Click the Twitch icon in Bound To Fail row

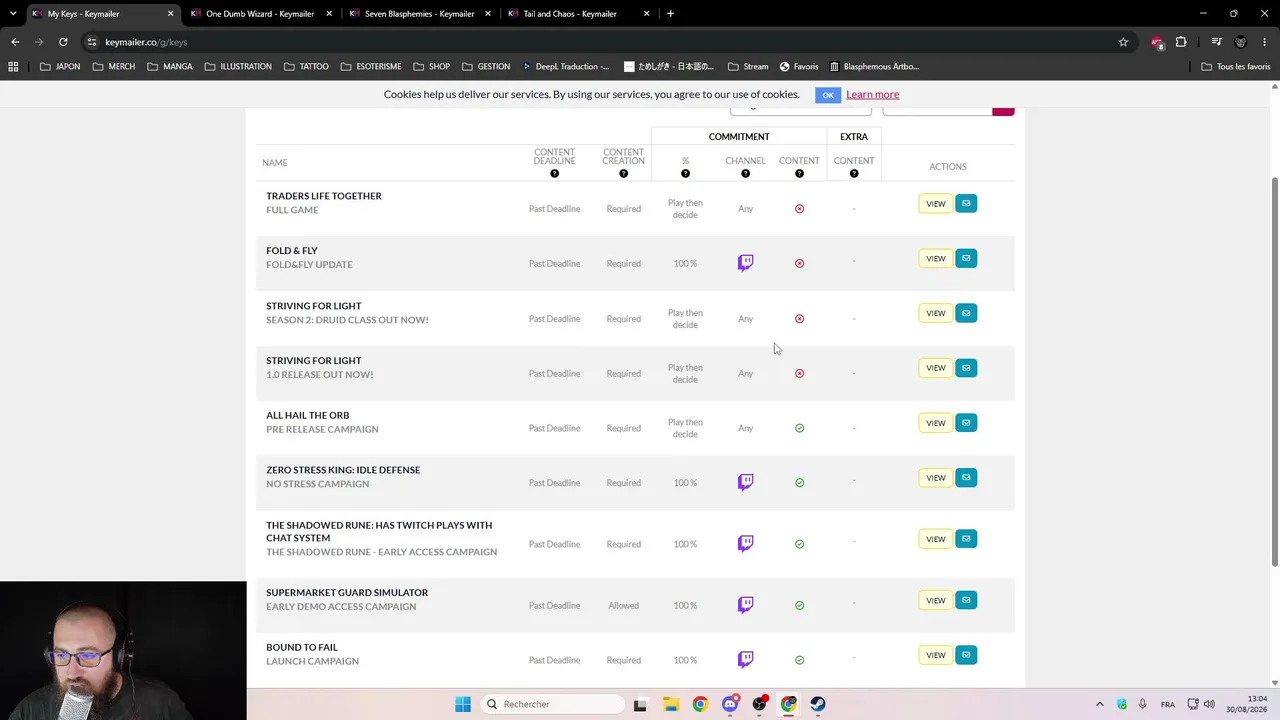point(745,659)
